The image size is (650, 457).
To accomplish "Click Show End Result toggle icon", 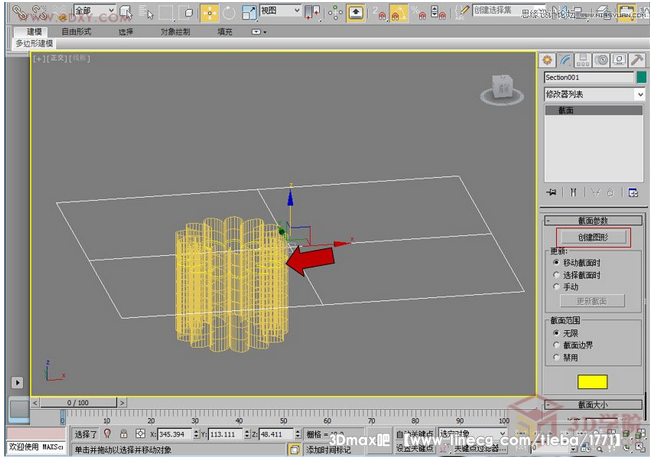I will coord(573,192).
